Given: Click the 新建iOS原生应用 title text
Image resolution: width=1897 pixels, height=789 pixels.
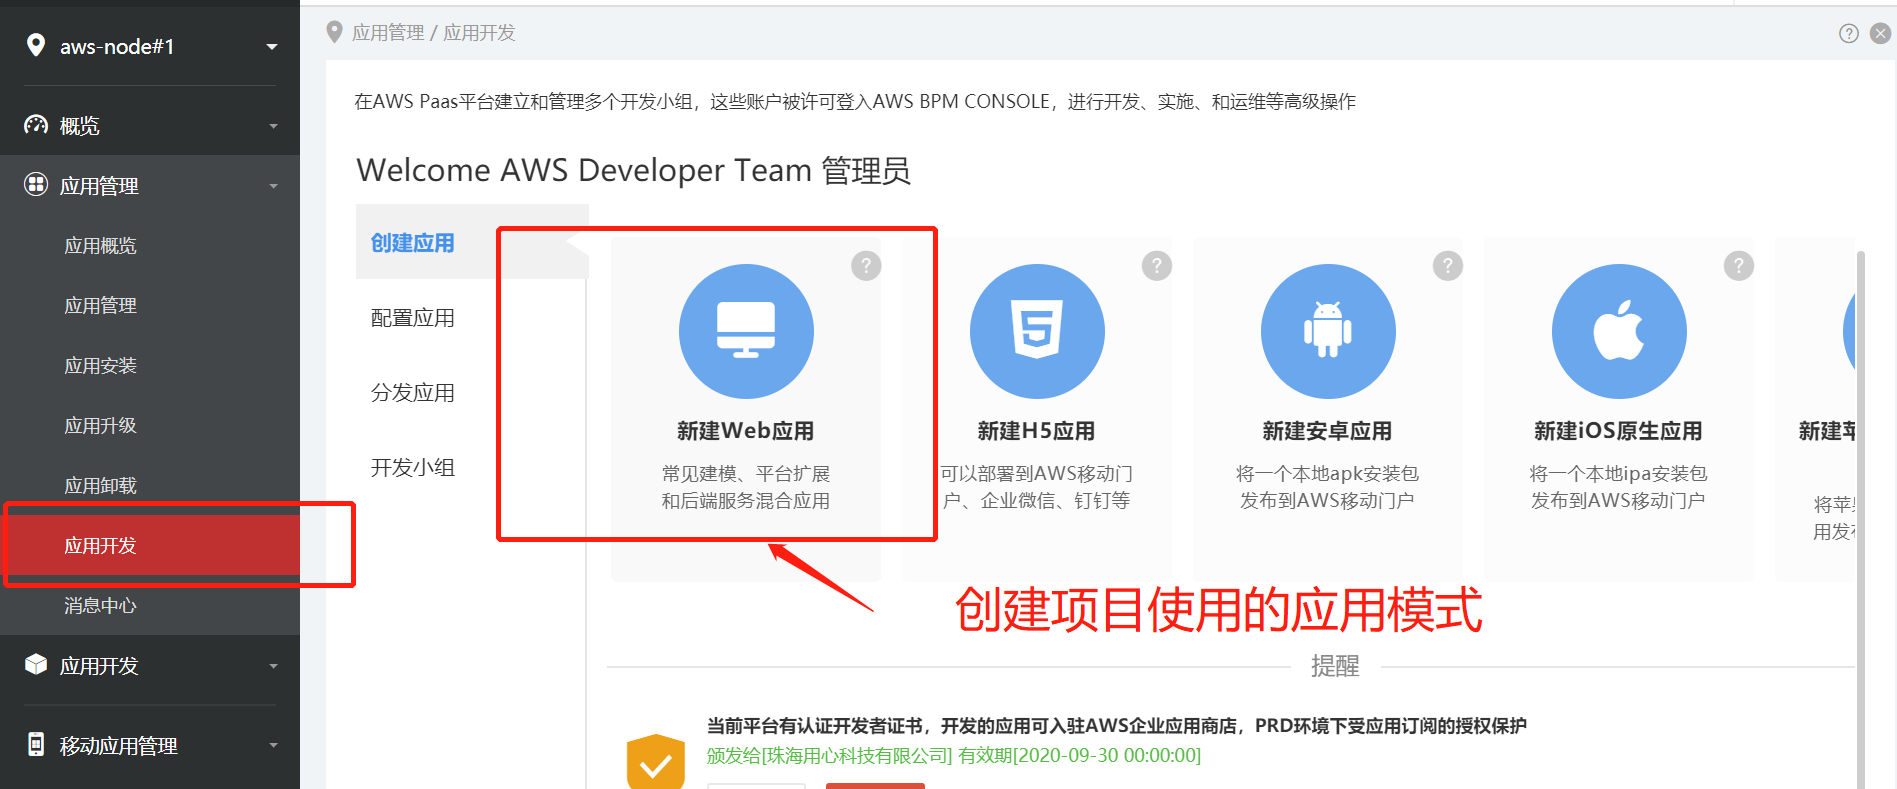Looking at the screenshot, I should (x=1619, y=431).
